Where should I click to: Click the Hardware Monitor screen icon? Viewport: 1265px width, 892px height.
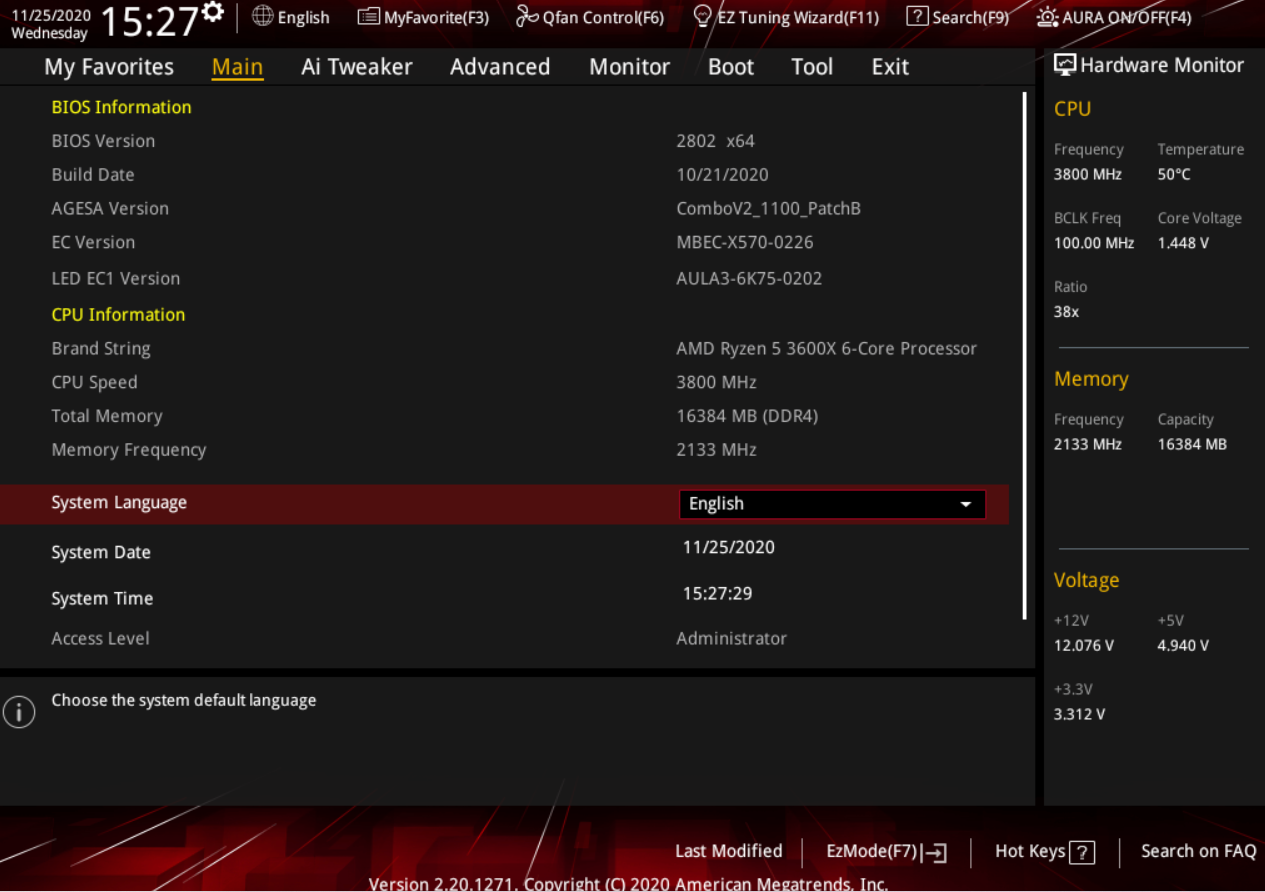click(x=1065, y=65)
